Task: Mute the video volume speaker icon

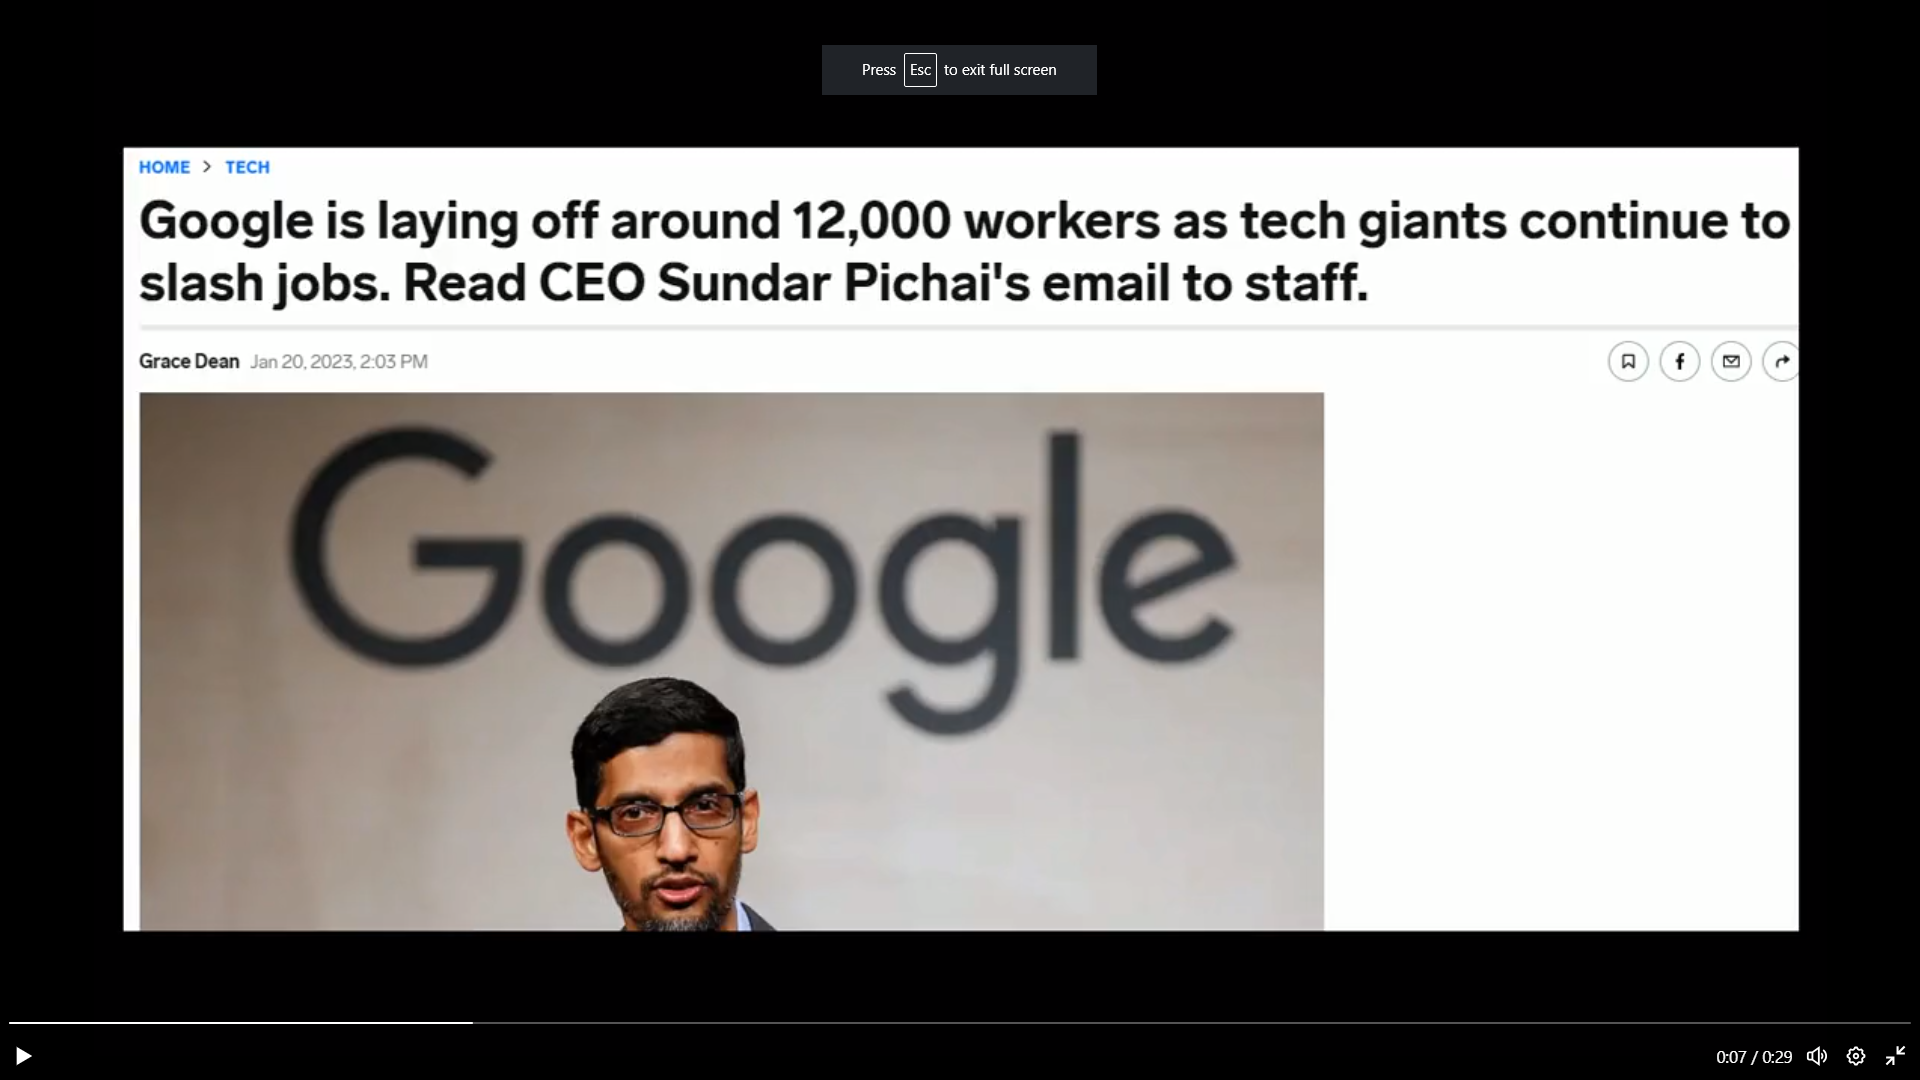Action: pyautogui.click(x=1817, y=1056)
